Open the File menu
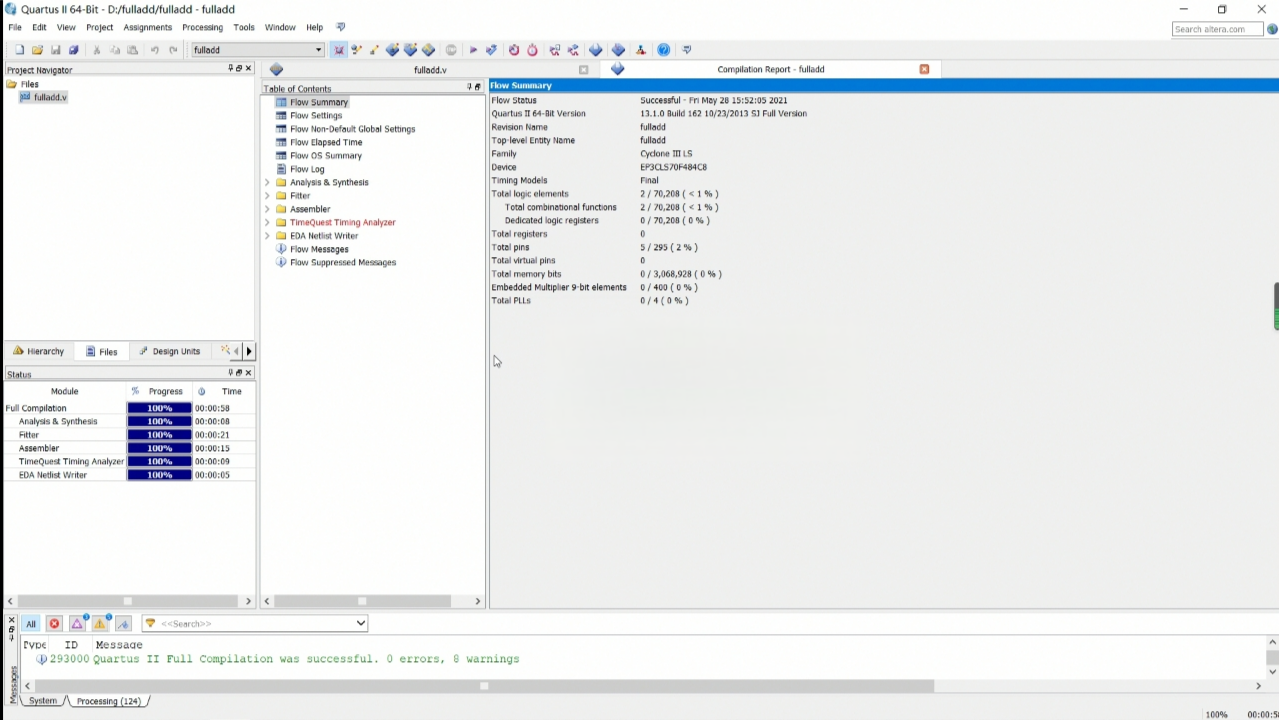Image resolution: width=1279 pixels, height=720 pixels. tap(15, 28)
